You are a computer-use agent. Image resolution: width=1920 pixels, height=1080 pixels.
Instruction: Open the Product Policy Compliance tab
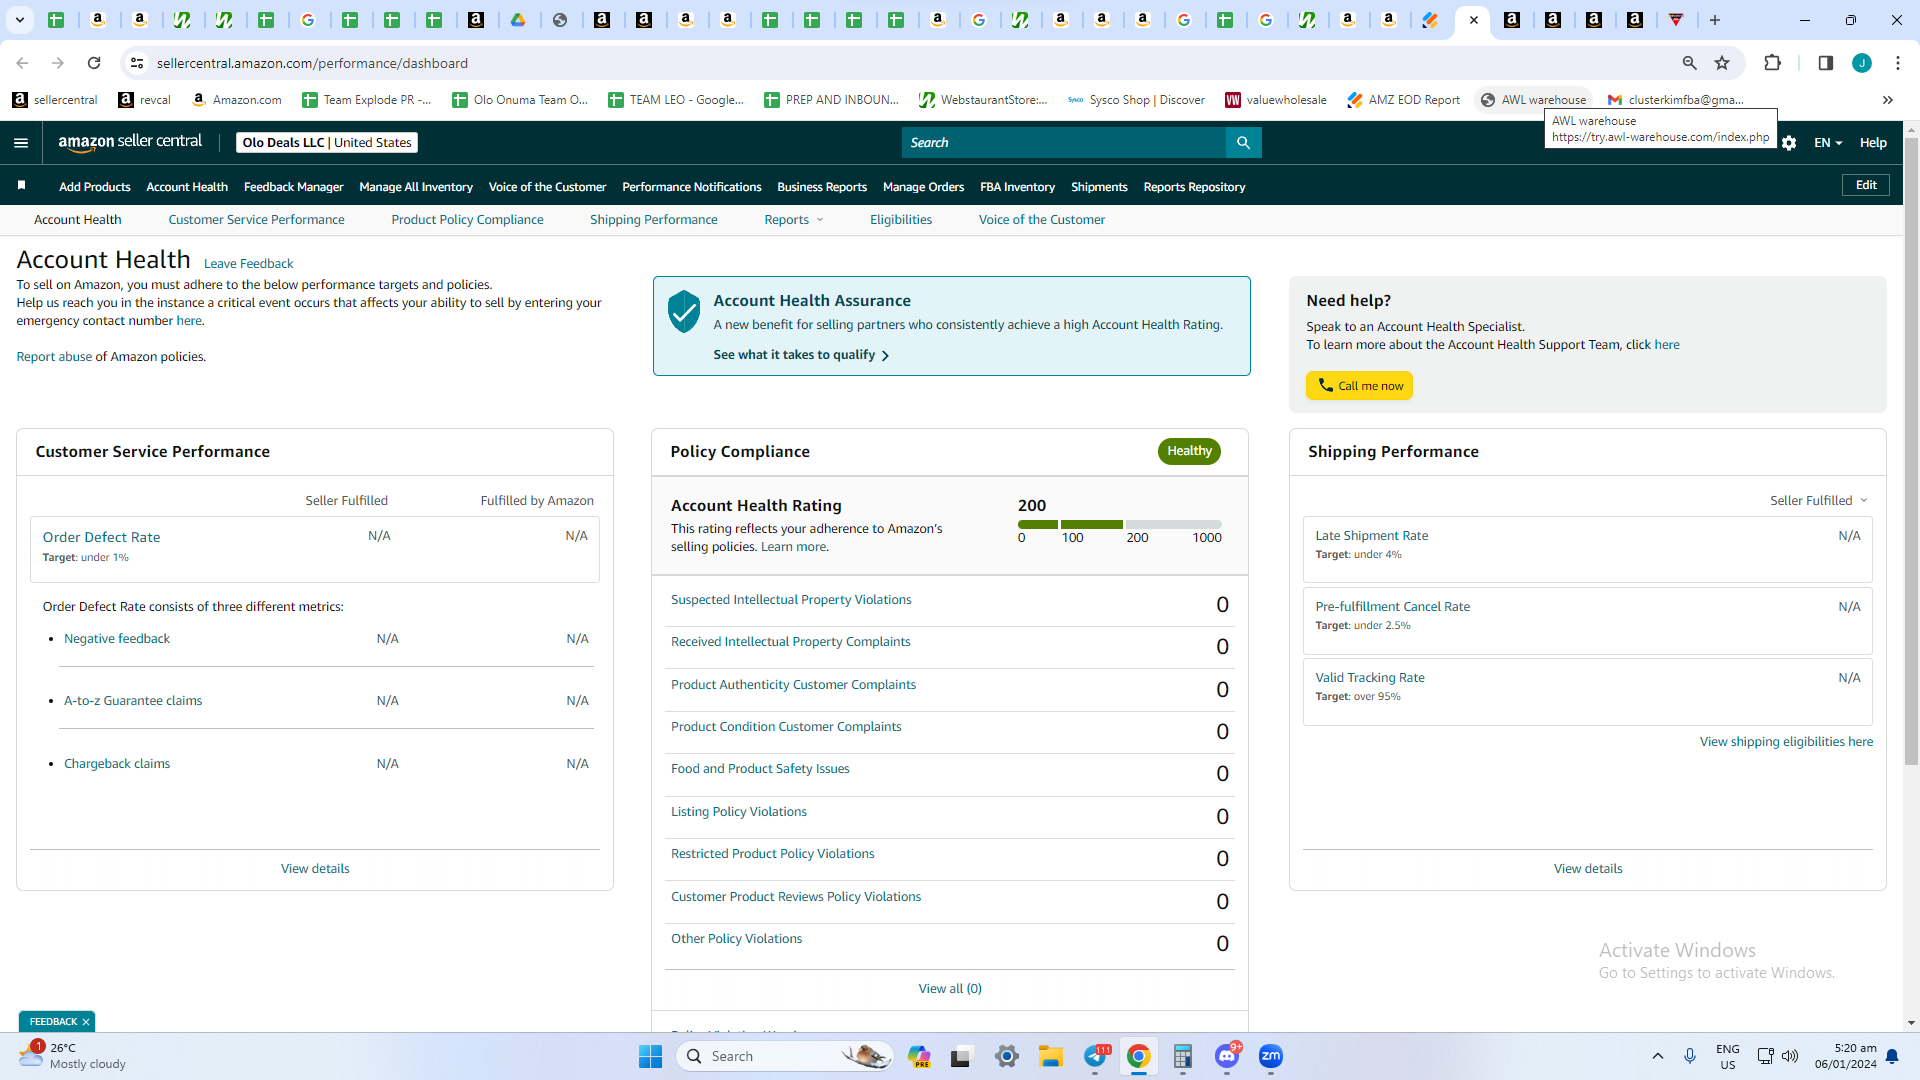pyautogui.click(x=467, y=220)
